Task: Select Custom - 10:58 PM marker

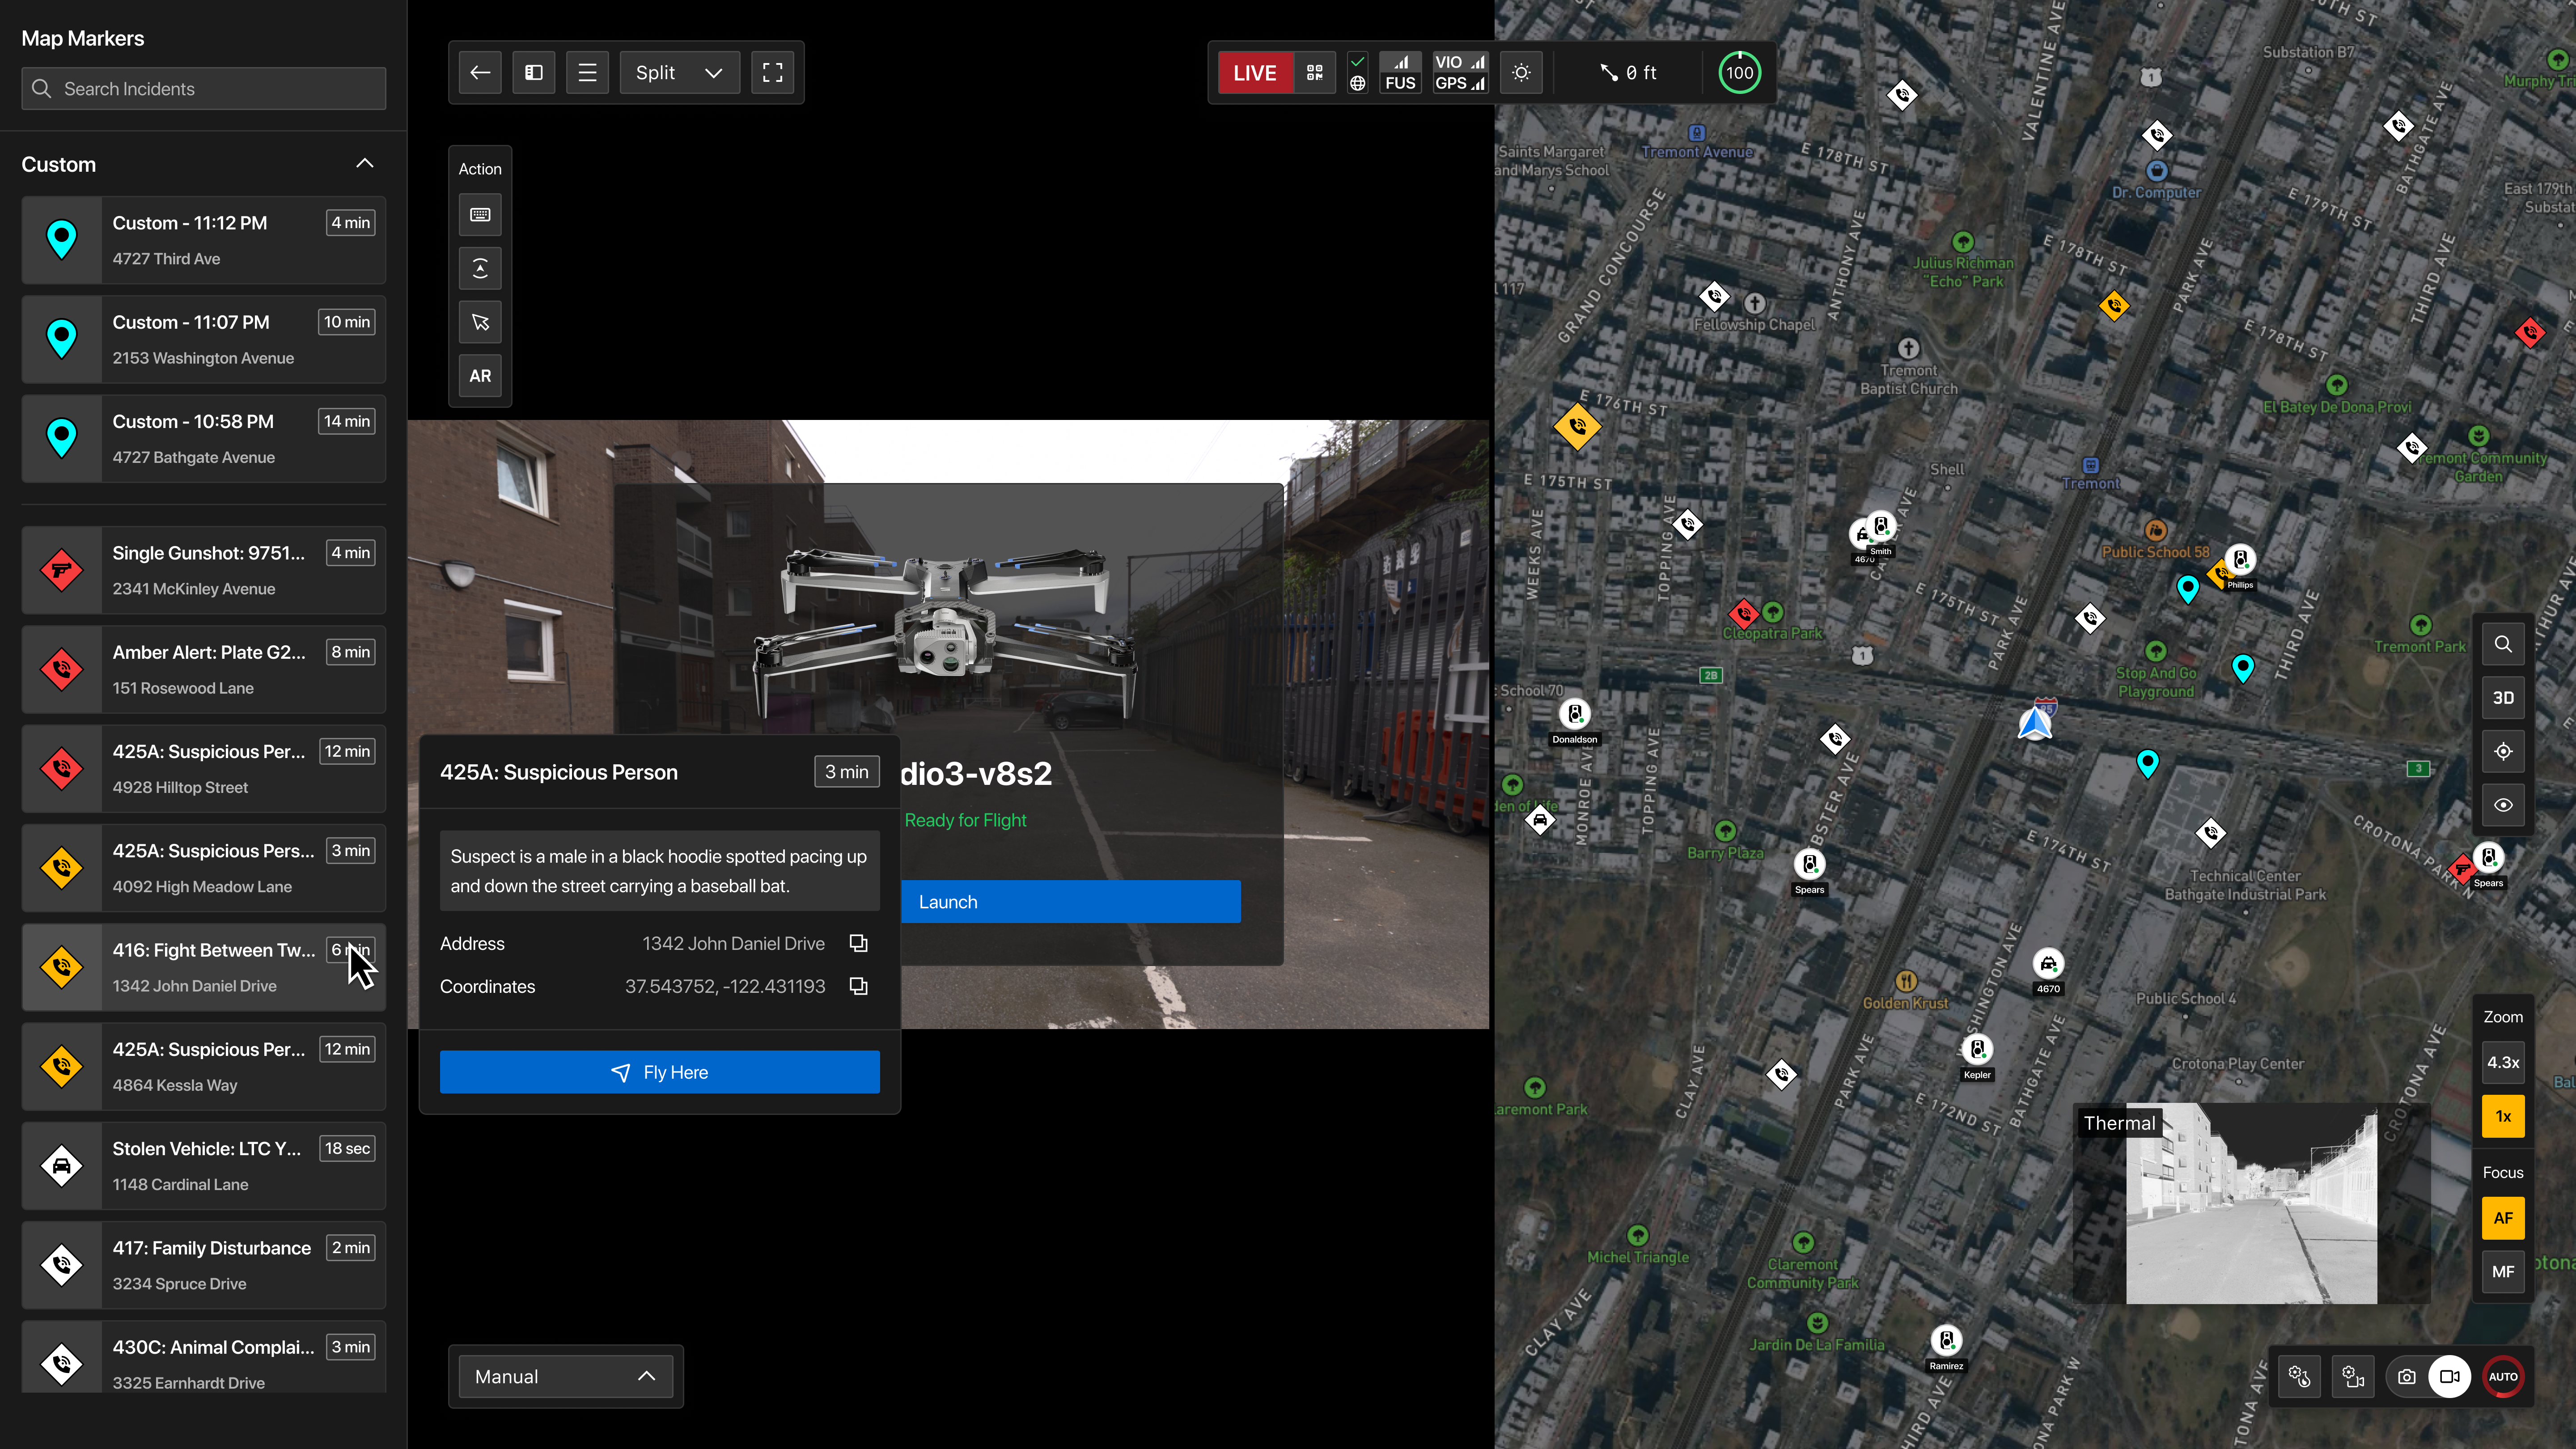Action: (204, 439)
